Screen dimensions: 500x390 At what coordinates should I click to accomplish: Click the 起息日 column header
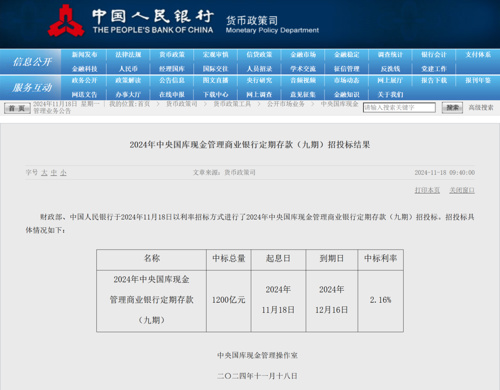point(278,259)
